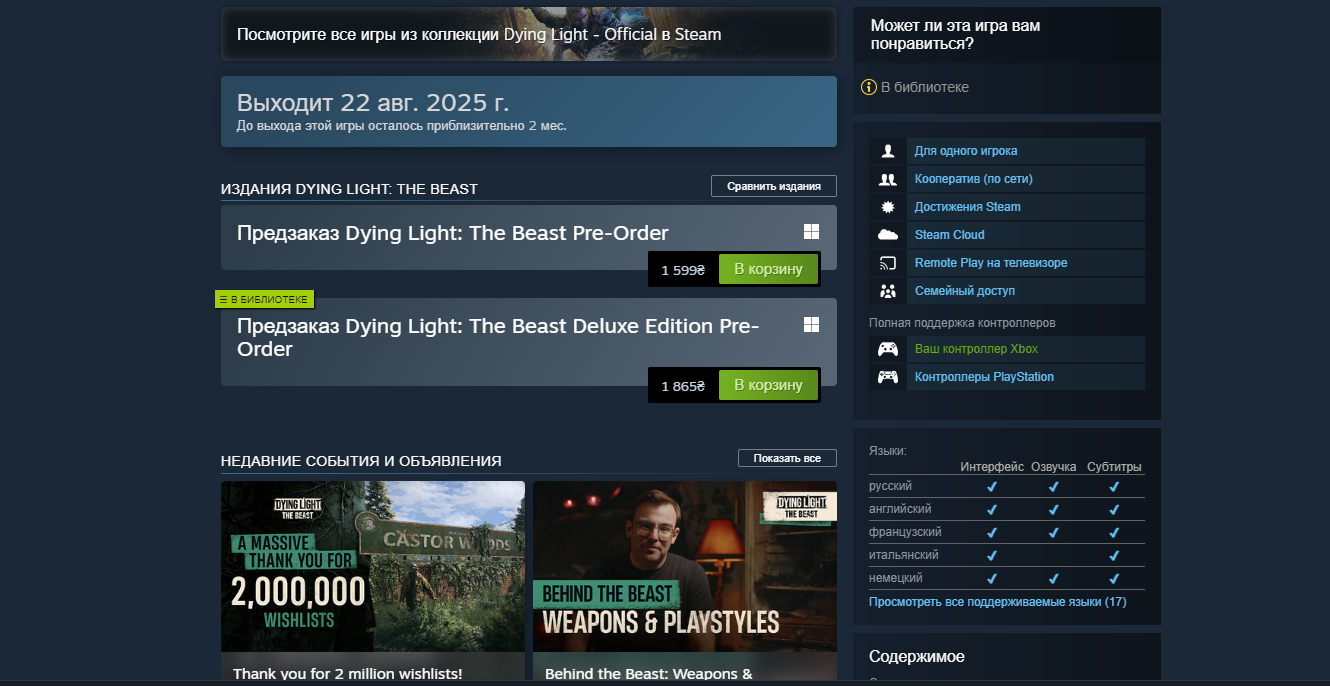Click Windows icon on Deluxe Edition Pre-Order
The height and width of the screenshot is (686, 1330).
(812, 325)
